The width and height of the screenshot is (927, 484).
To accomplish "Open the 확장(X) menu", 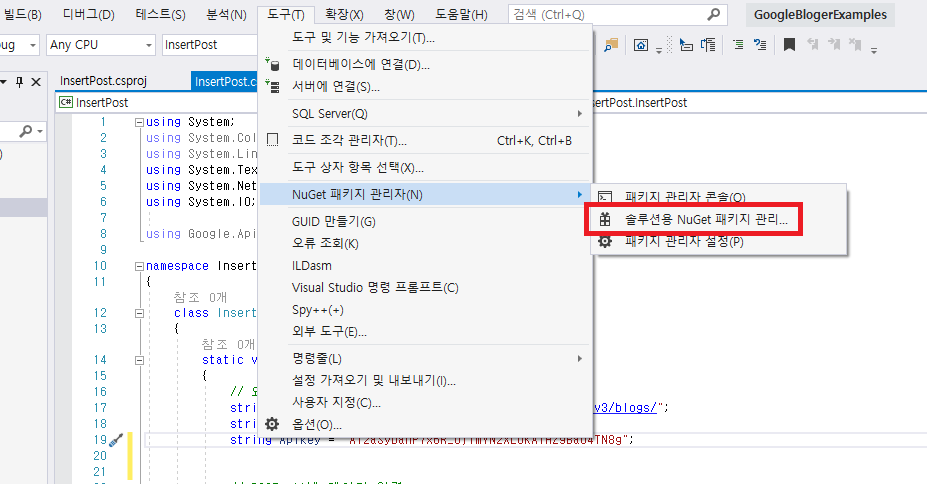I will (344, 15).
